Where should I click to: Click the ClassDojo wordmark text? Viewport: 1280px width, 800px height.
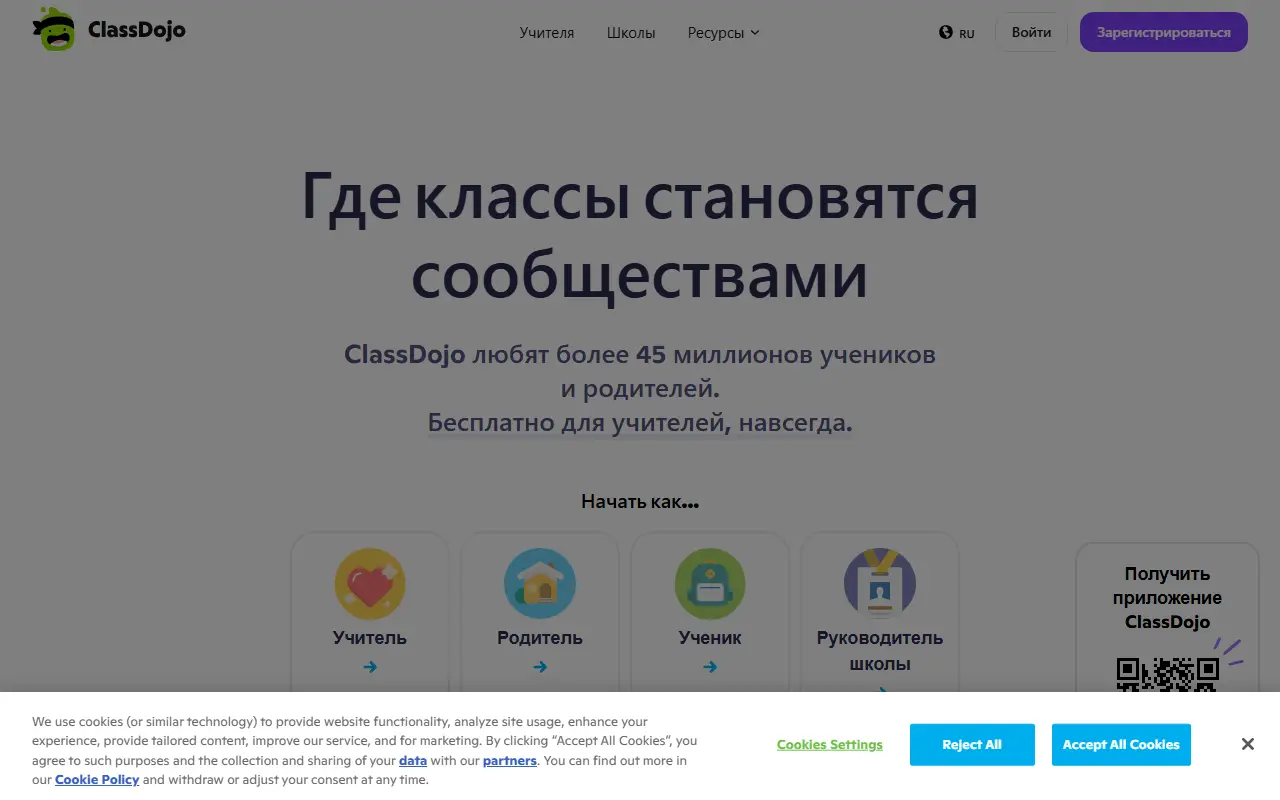click(137, 30)
